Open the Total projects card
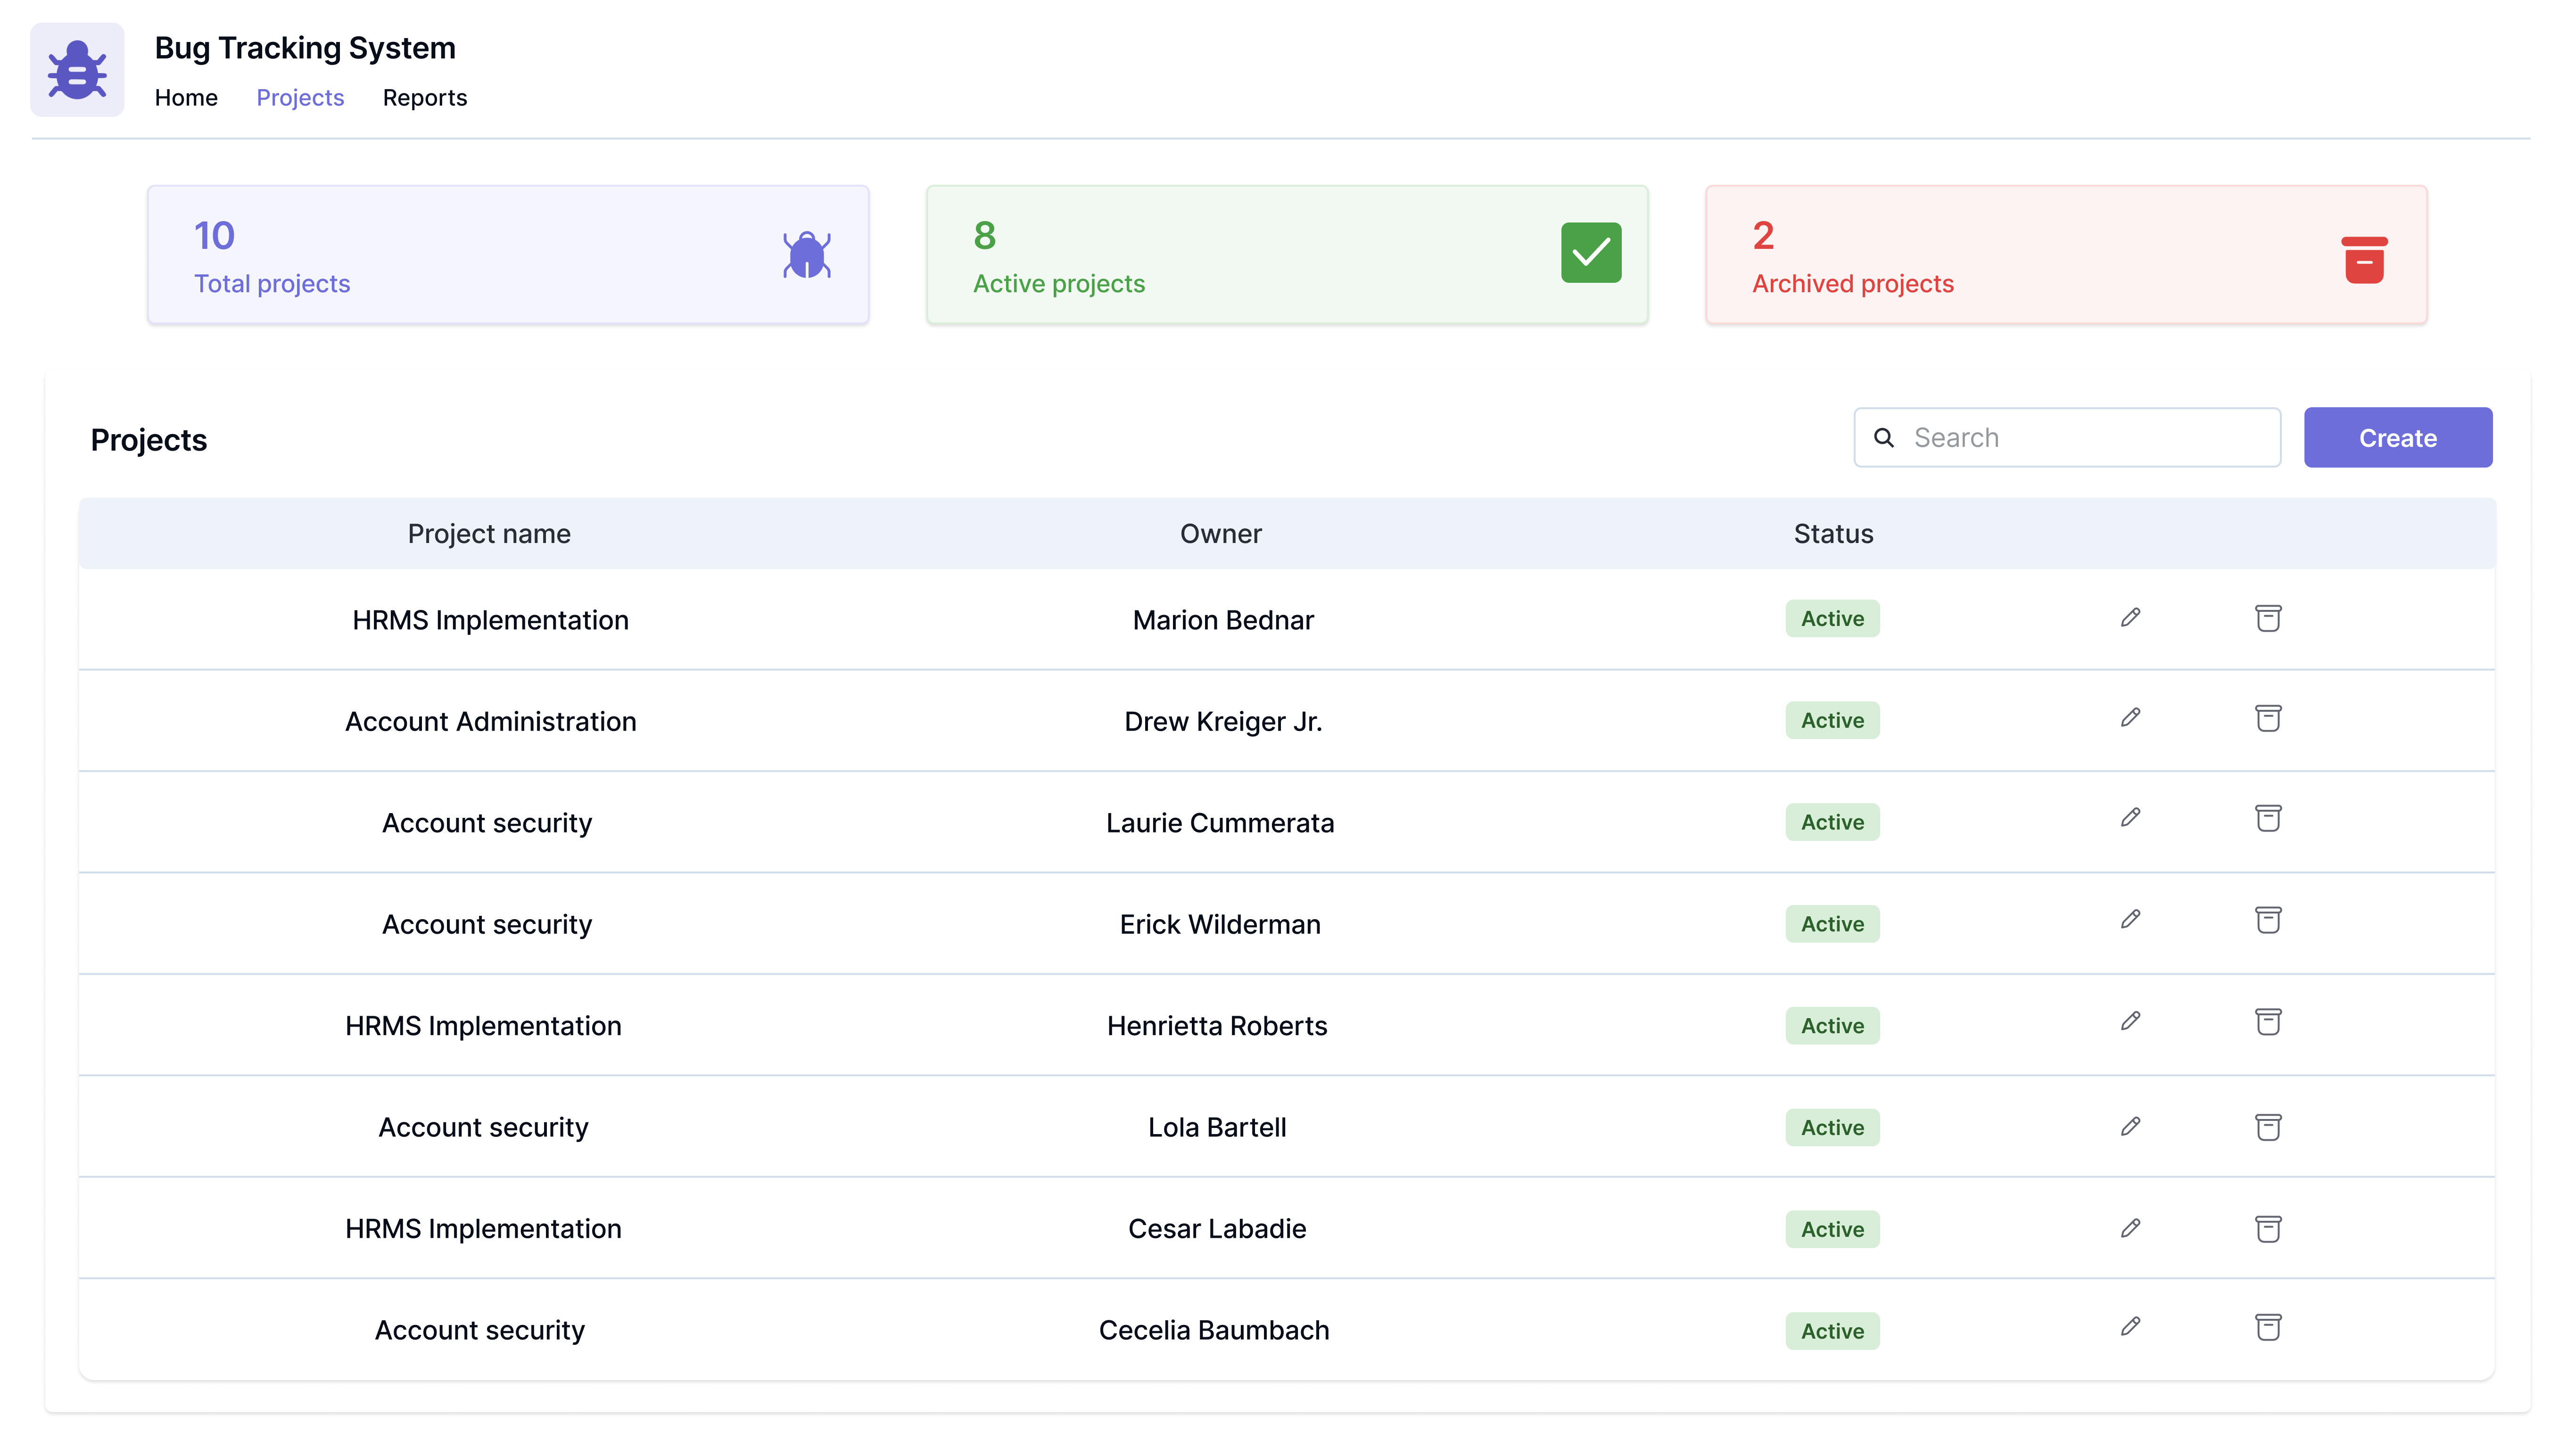This screenshot has width=2576, height=1448. point(508,255)
